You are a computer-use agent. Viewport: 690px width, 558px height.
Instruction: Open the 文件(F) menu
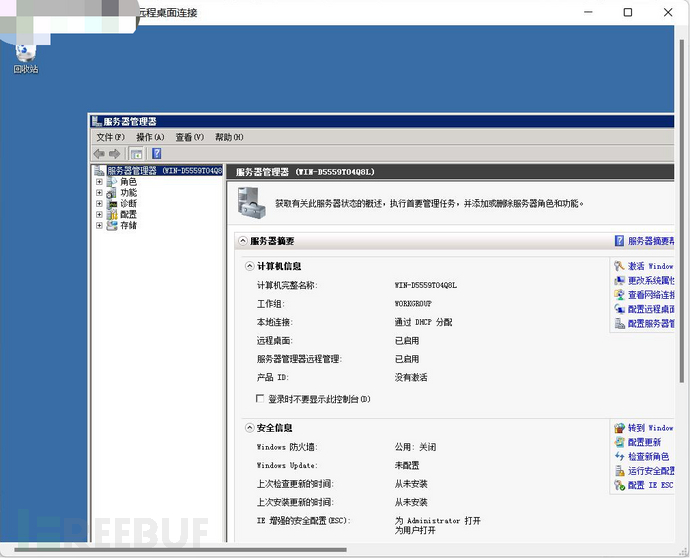(x=110, y=137)
